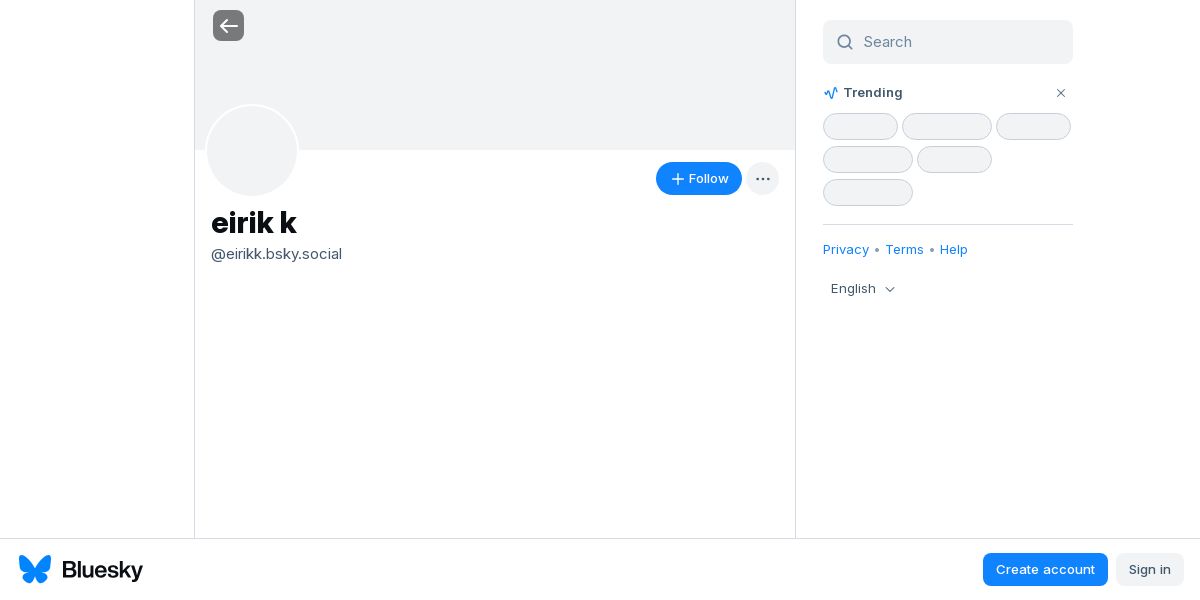Open eirik k's profile avatar
The image size is (1200, 600).
[252, 151]
